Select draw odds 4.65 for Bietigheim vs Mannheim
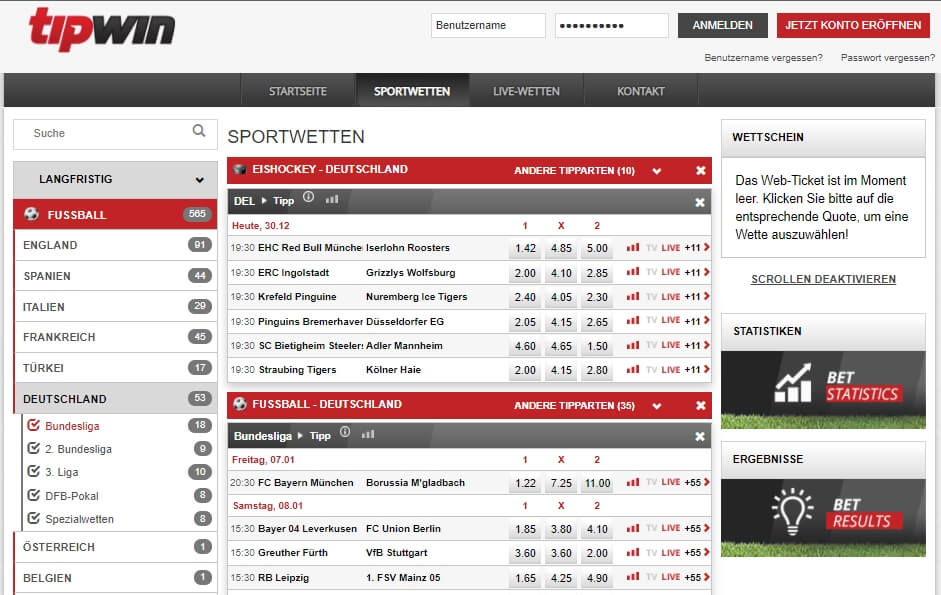Screen dimensions: 941x595 561,346
